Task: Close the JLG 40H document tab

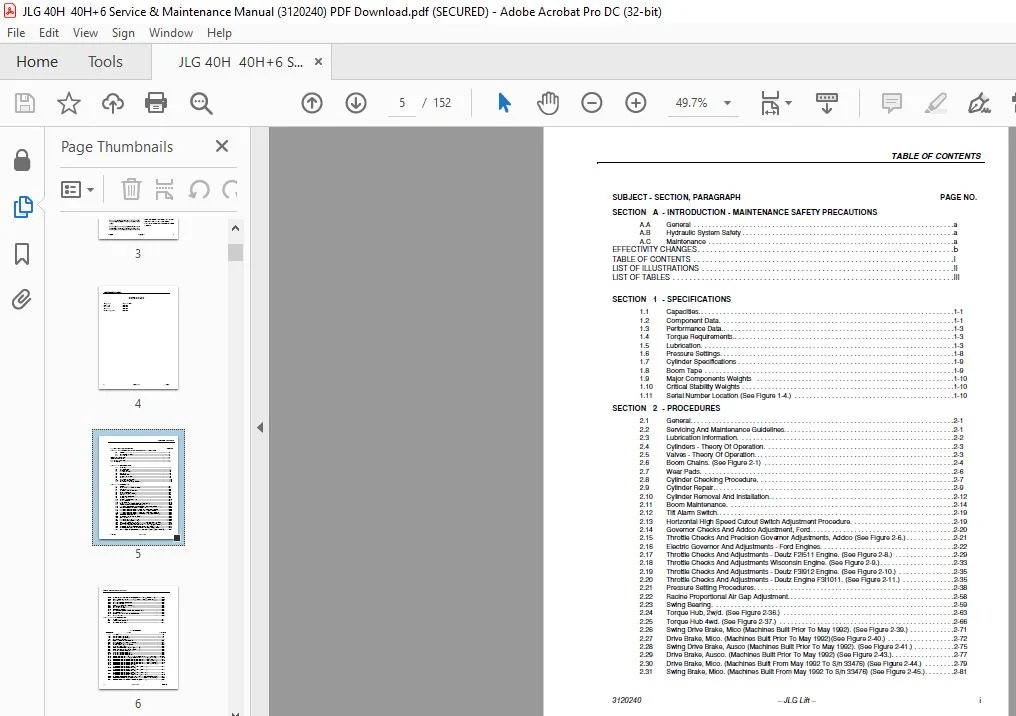Action: pyautogui.click(x=318, y=62)
